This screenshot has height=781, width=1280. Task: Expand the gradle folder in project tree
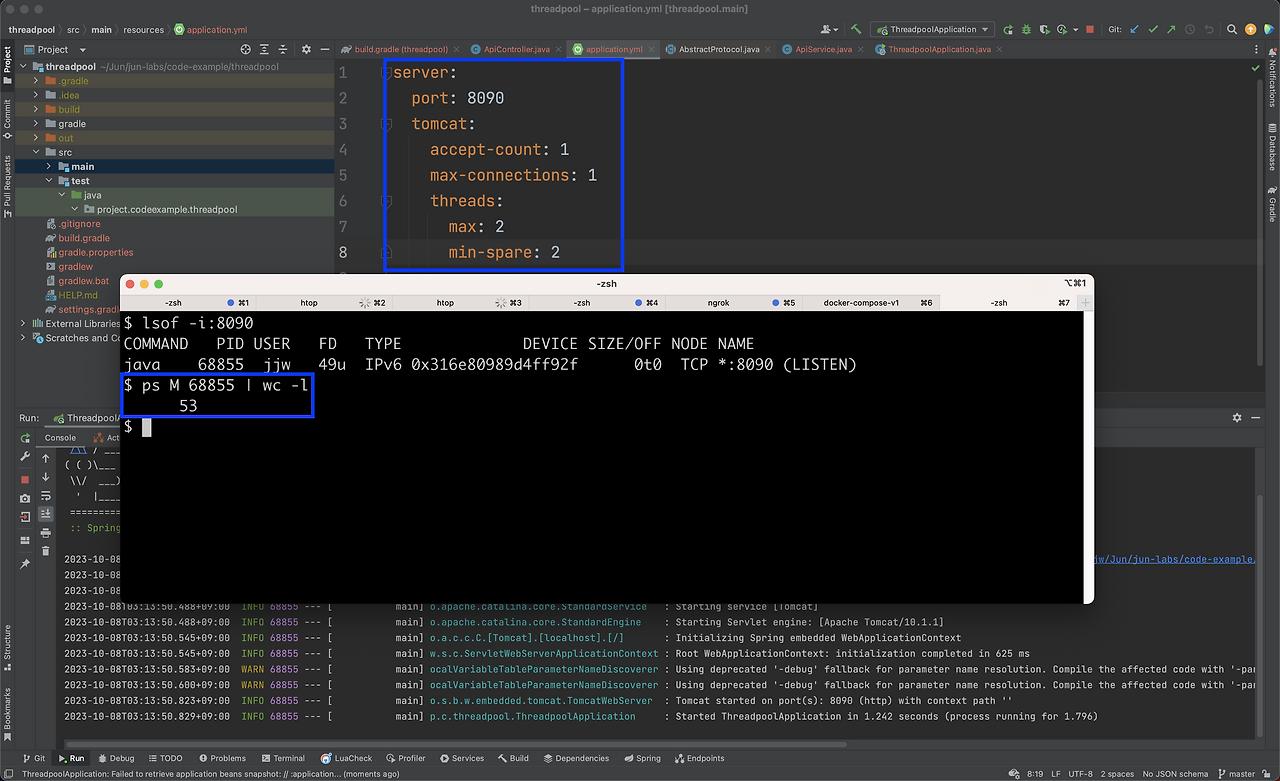[x=36, y=124]
